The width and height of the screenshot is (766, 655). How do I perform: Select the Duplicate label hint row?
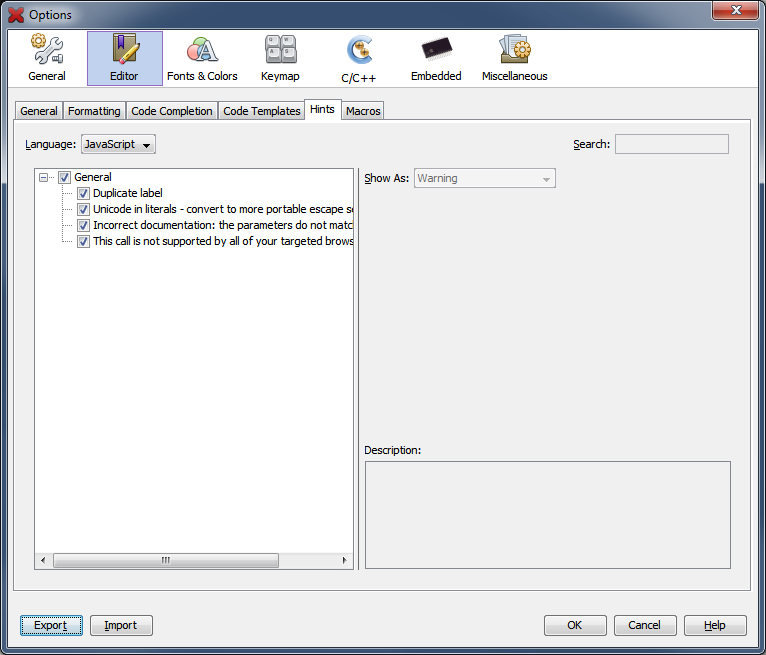coord(128,193)
